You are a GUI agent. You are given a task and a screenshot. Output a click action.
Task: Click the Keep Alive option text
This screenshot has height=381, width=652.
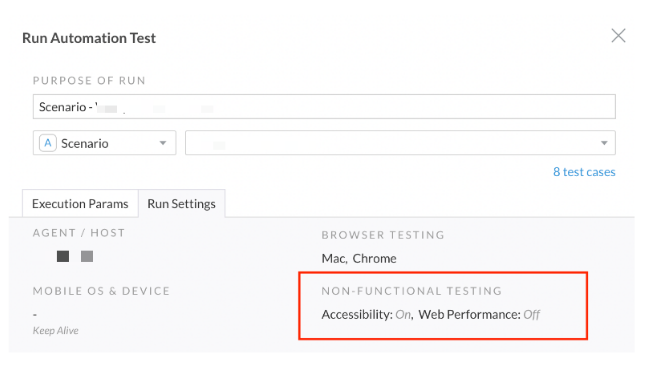coord(56,331)
